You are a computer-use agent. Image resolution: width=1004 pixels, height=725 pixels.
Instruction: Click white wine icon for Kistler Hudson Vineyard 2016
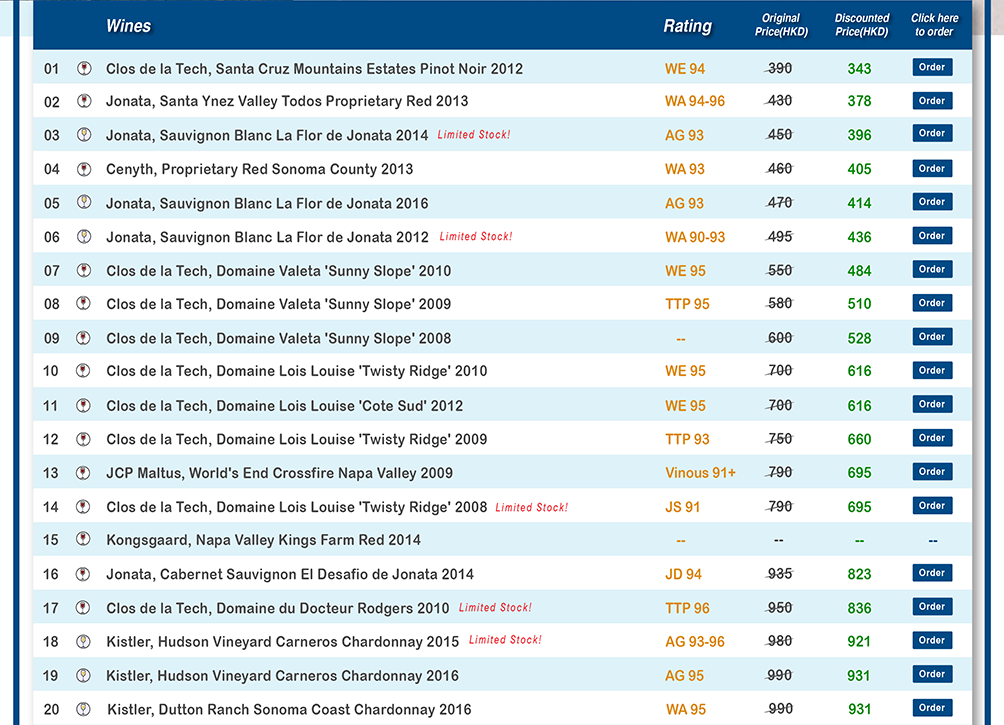[83, 675]
